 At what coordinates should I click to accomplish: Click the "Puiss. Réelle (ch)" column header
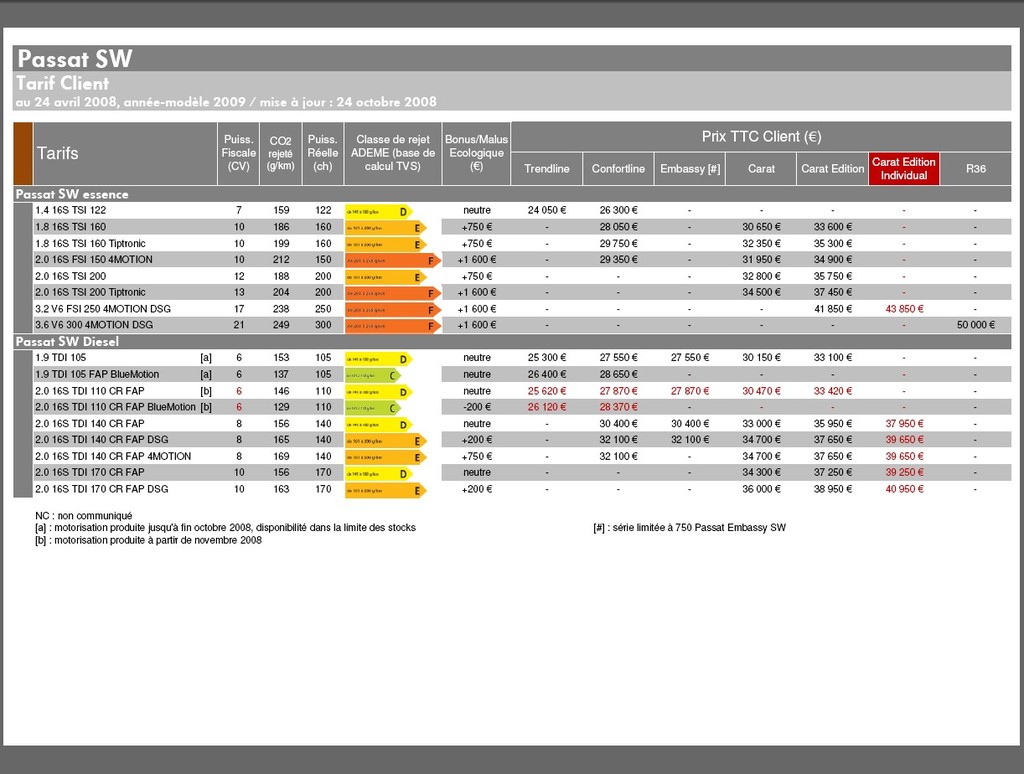point(323,153)
